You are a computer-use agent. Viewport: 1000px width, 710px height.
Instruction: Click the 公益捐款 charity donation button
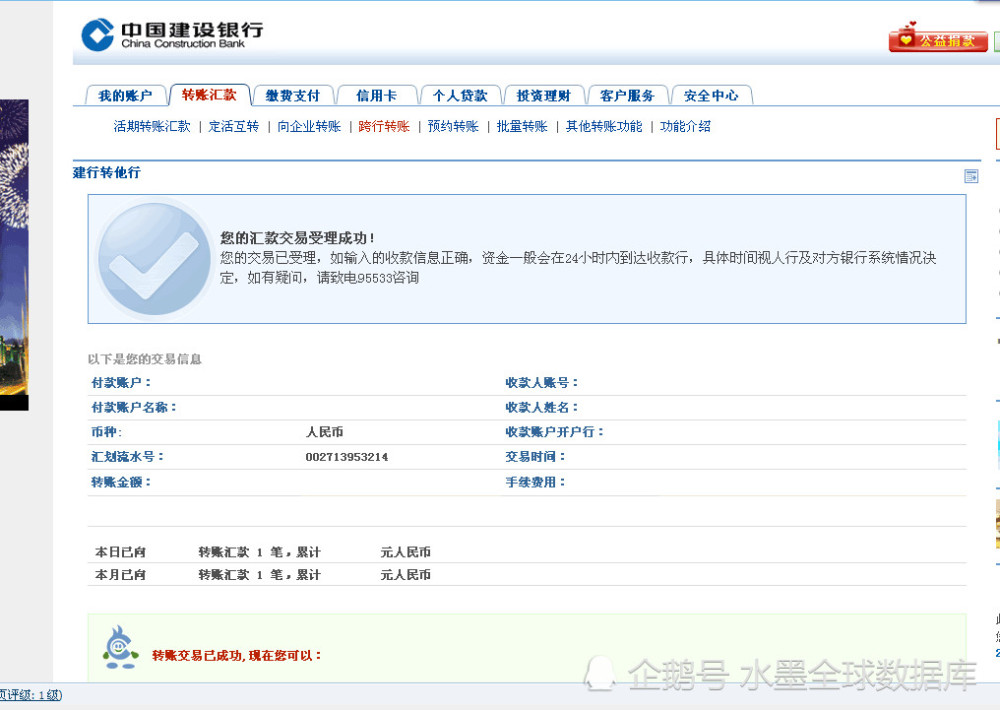938,42
